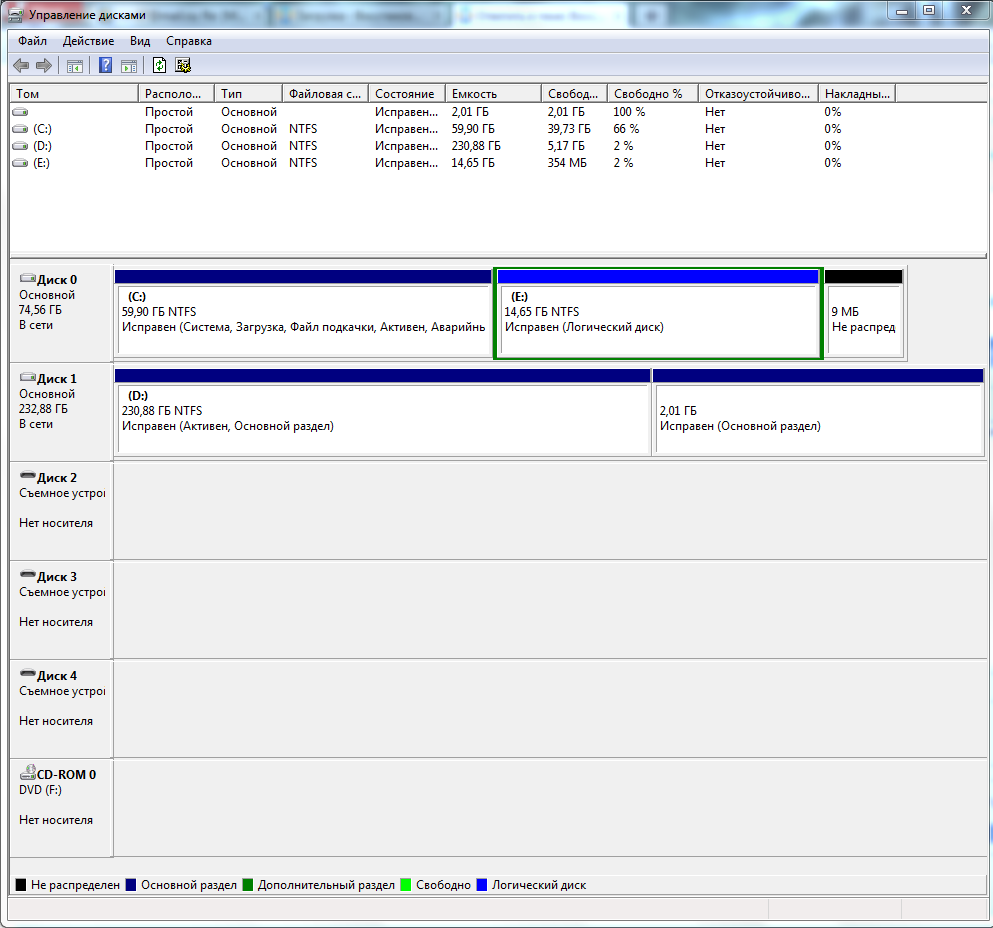Click Нет носителя text under Диск 4
The width and height of the screenshot is (993, 928).
click(x=56, y=721)
